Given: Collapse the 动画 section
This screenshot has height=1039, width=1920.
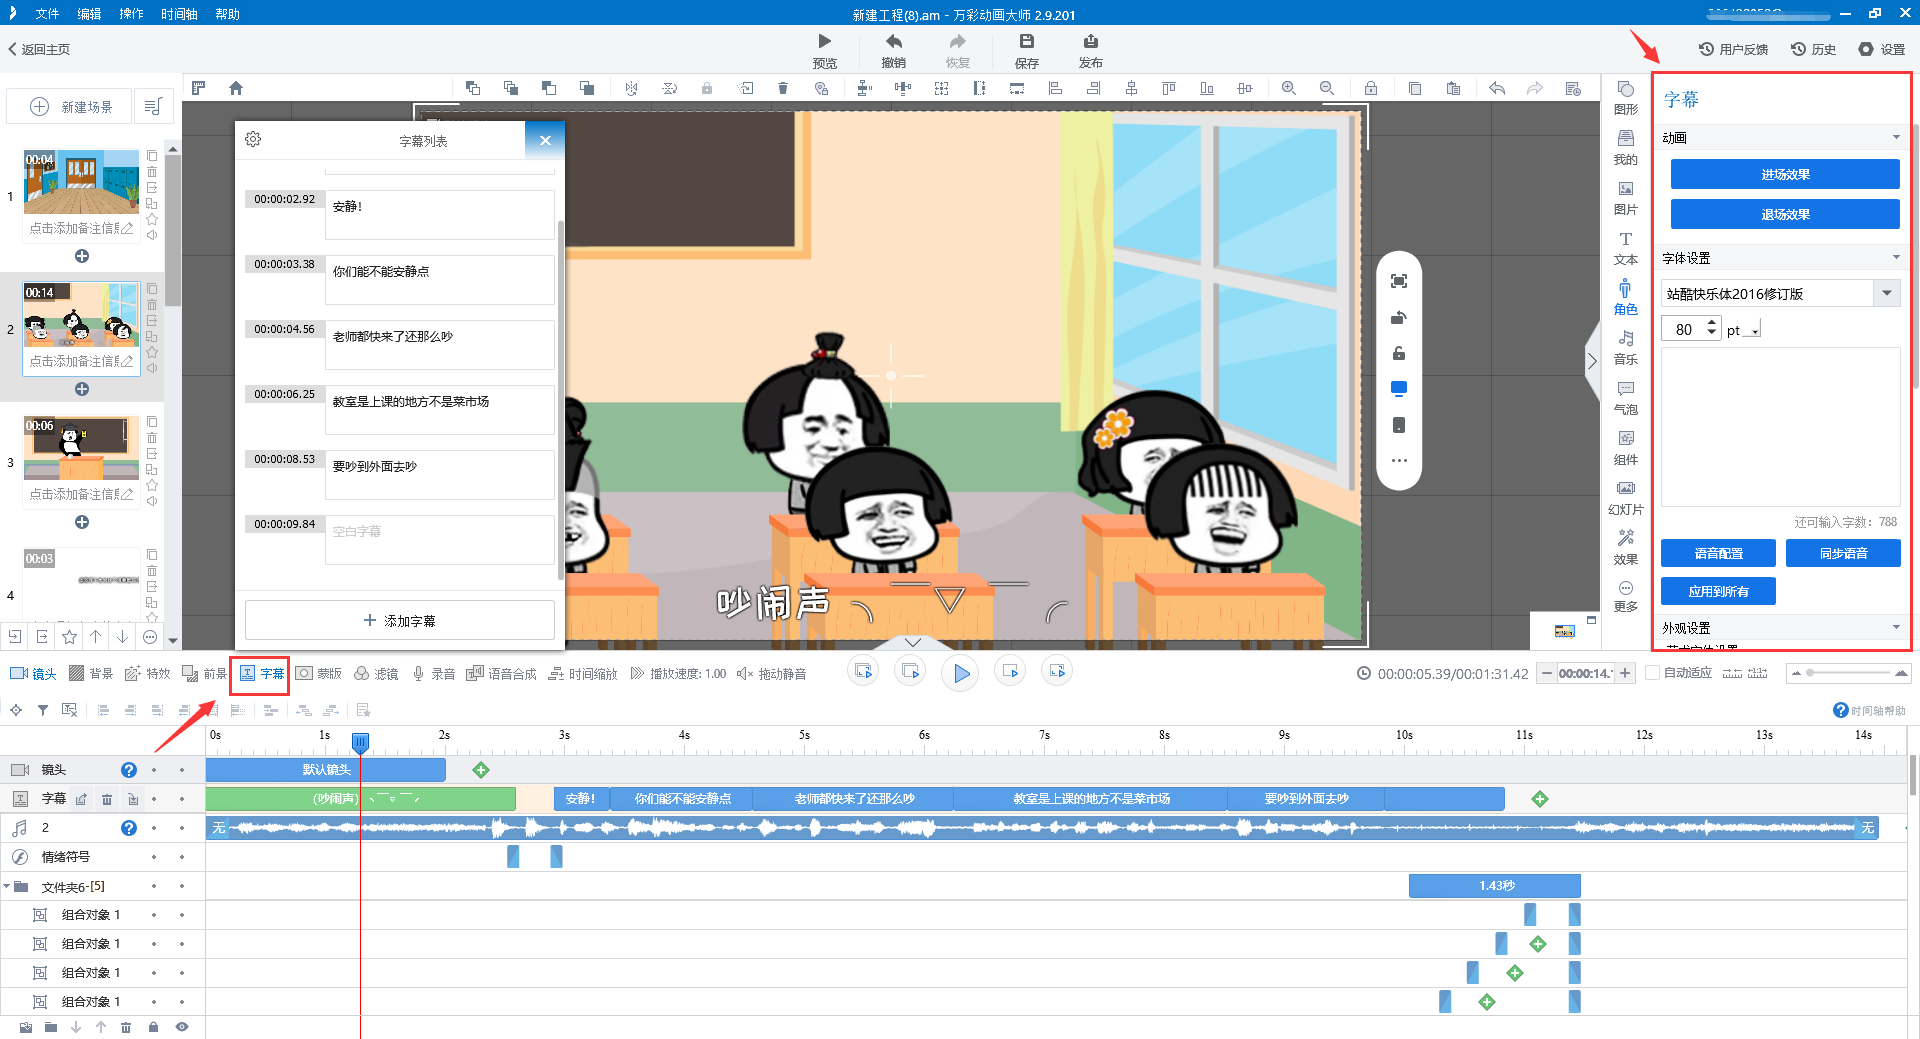Looking at the screenshot, I should tap(1896, 137).
